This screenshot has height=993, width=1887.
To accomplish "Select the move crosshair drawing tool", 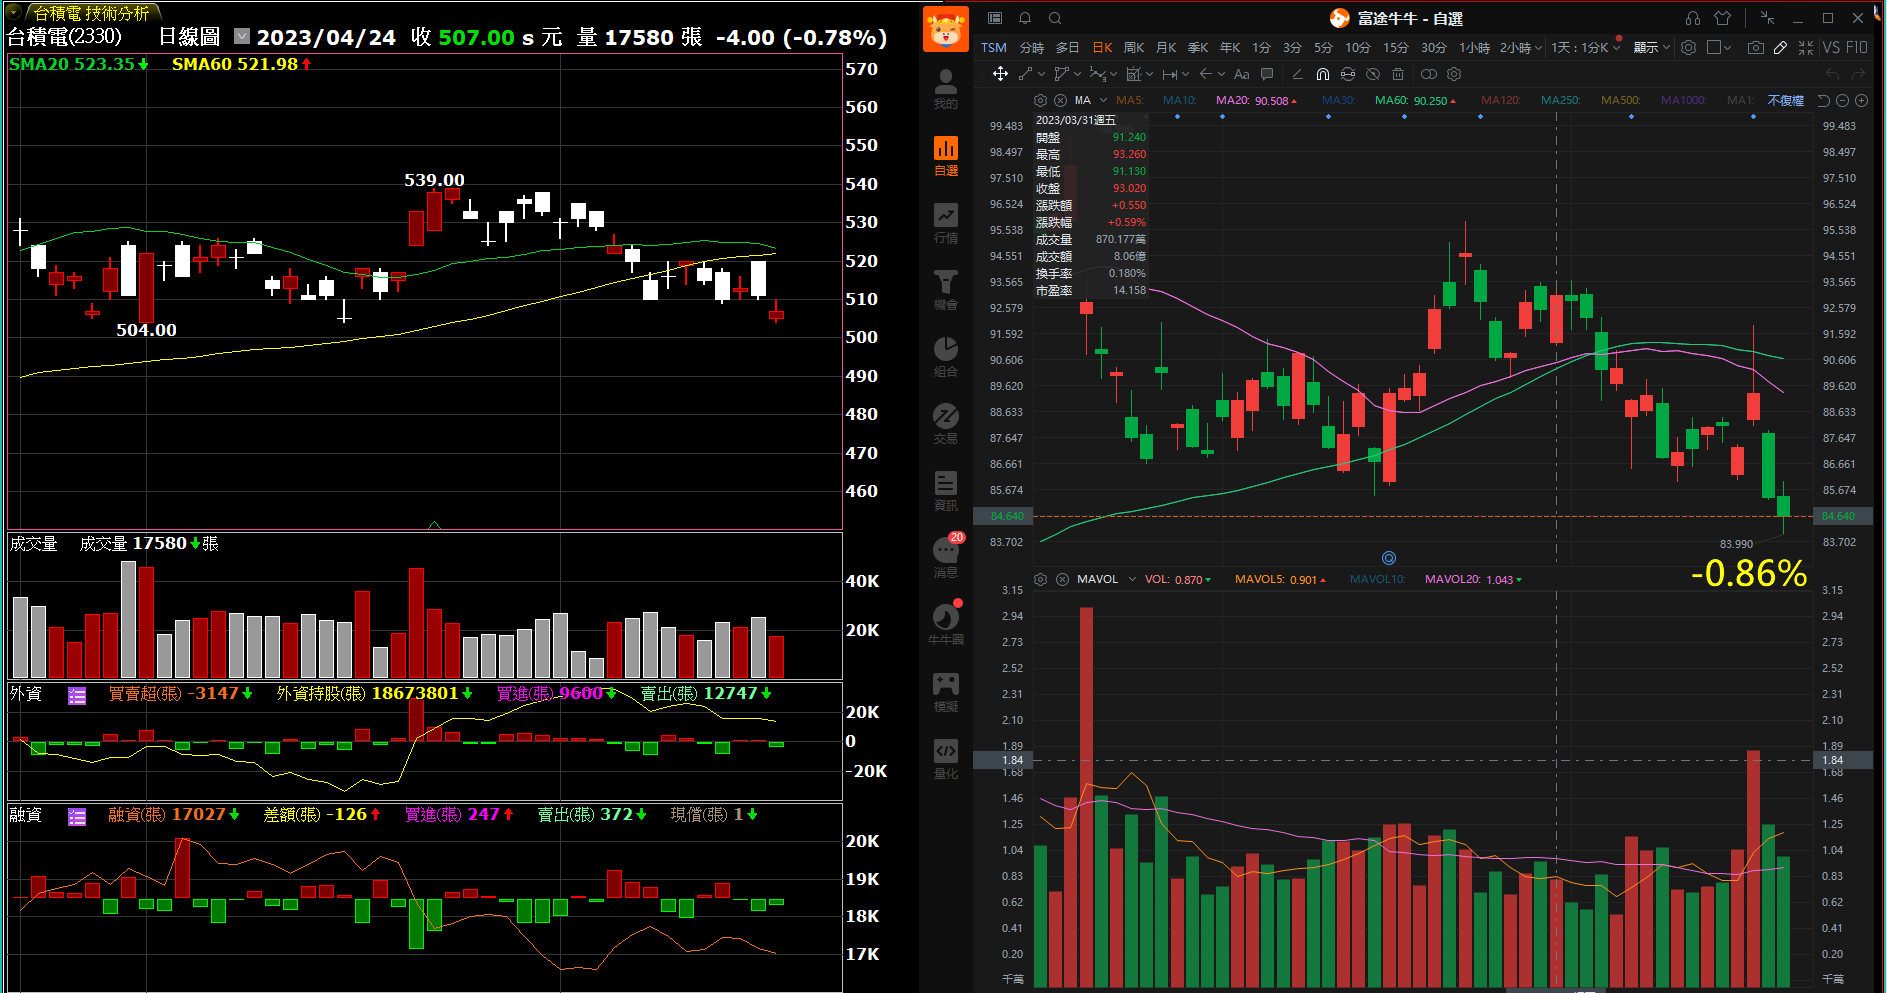I will click(999, 74).
